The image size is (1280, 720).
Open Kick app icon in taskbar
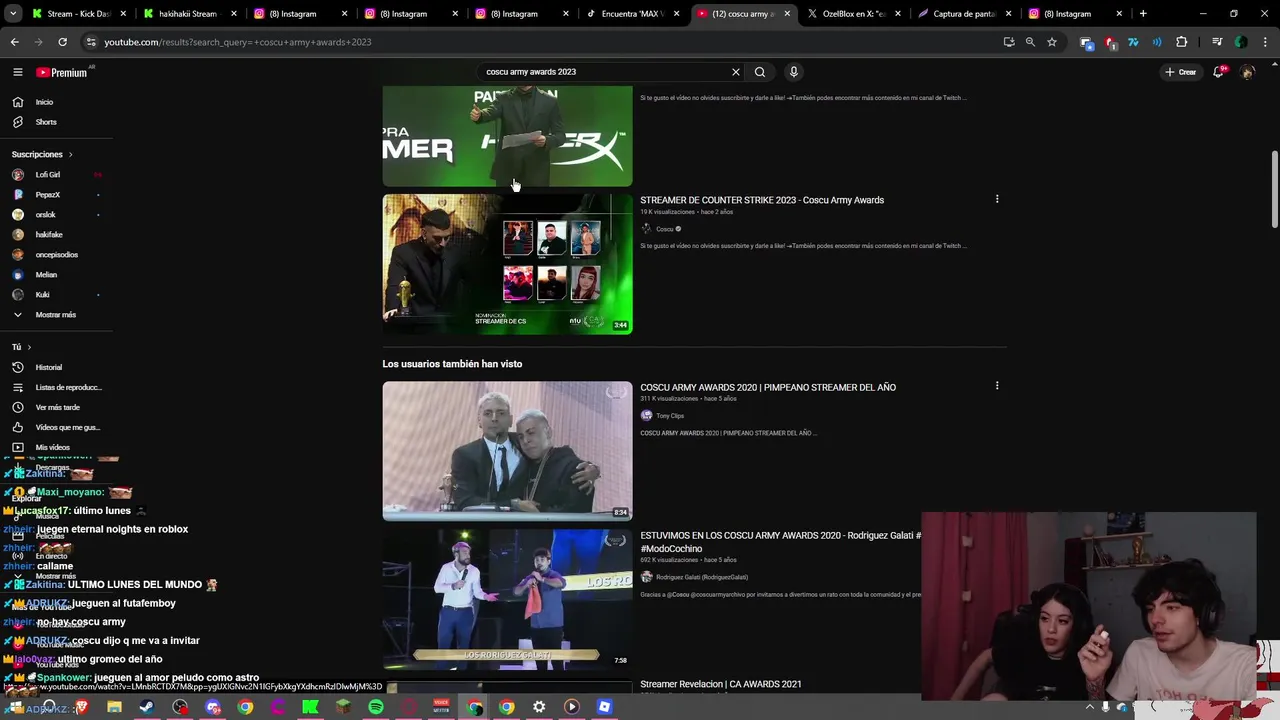tap(310, 707)
